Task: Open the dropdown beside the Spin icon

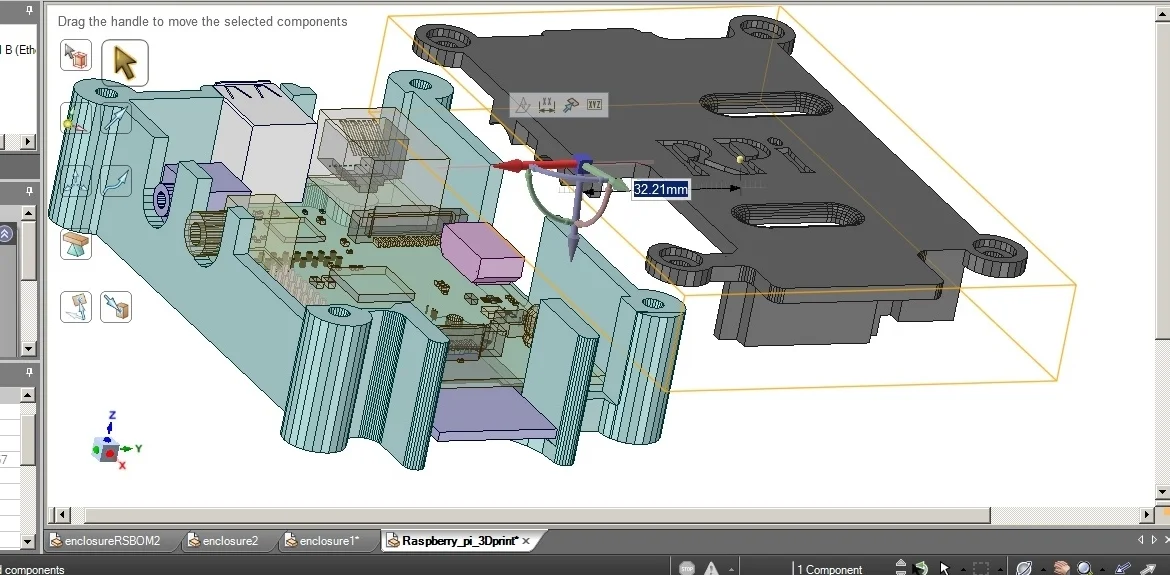Action: (x=1043, y=570)
